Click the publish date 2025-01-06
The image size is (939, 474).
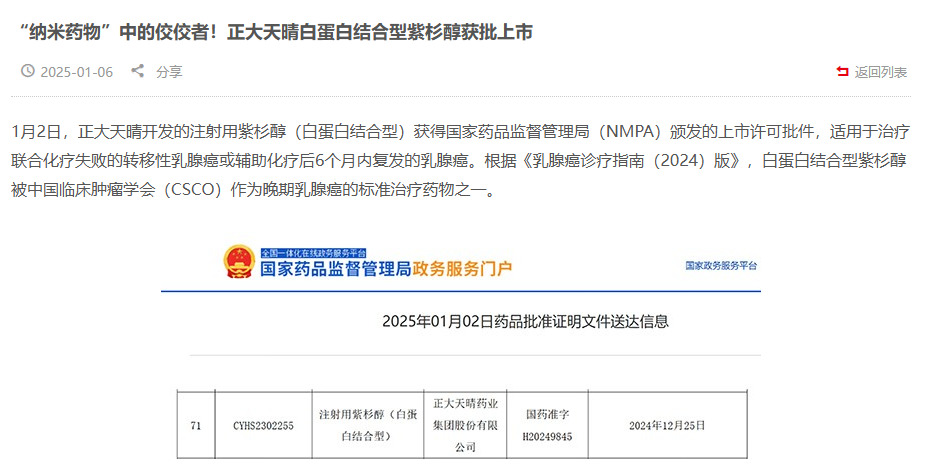(77, 72)
